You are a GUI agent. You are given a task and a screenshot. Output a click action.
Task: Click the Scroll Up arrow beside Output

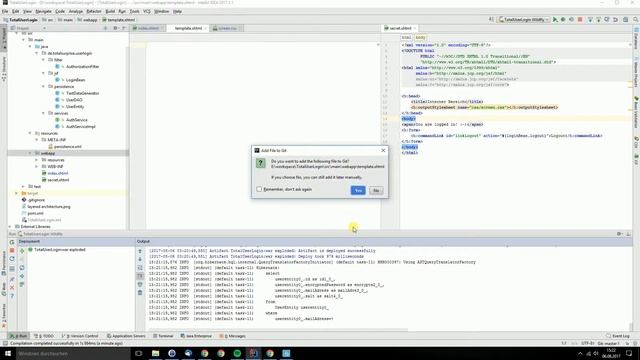tap(140, 251)
